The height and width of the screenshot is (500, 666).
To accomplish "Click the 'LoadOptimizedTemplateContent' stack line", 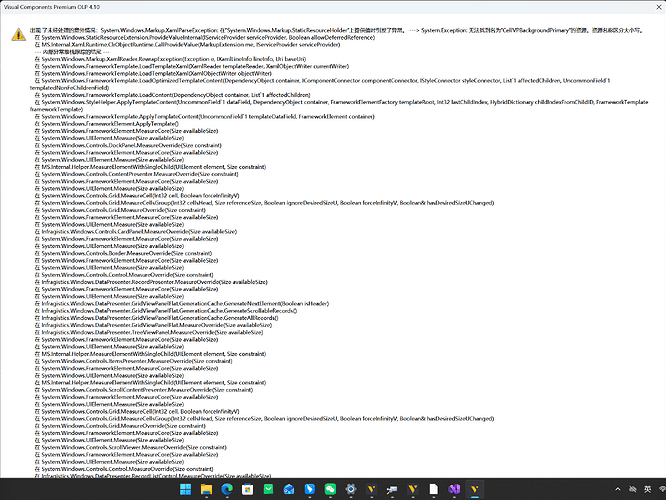I will coord(320,84).
